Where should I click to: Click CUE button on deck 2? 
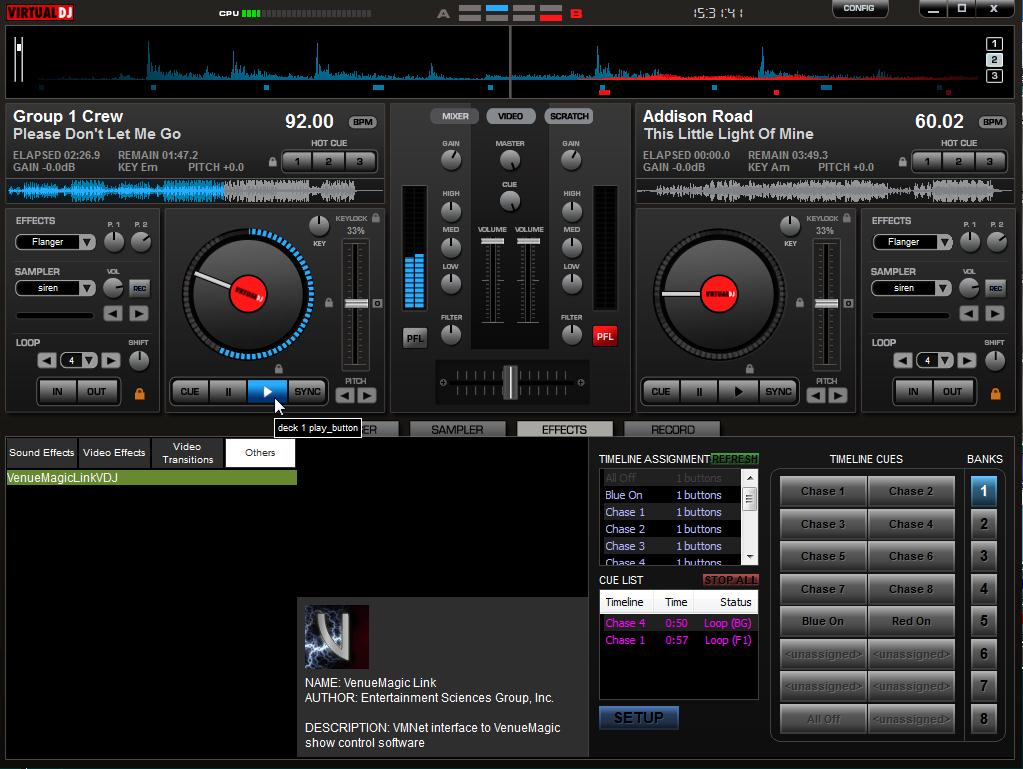[661, 391]
